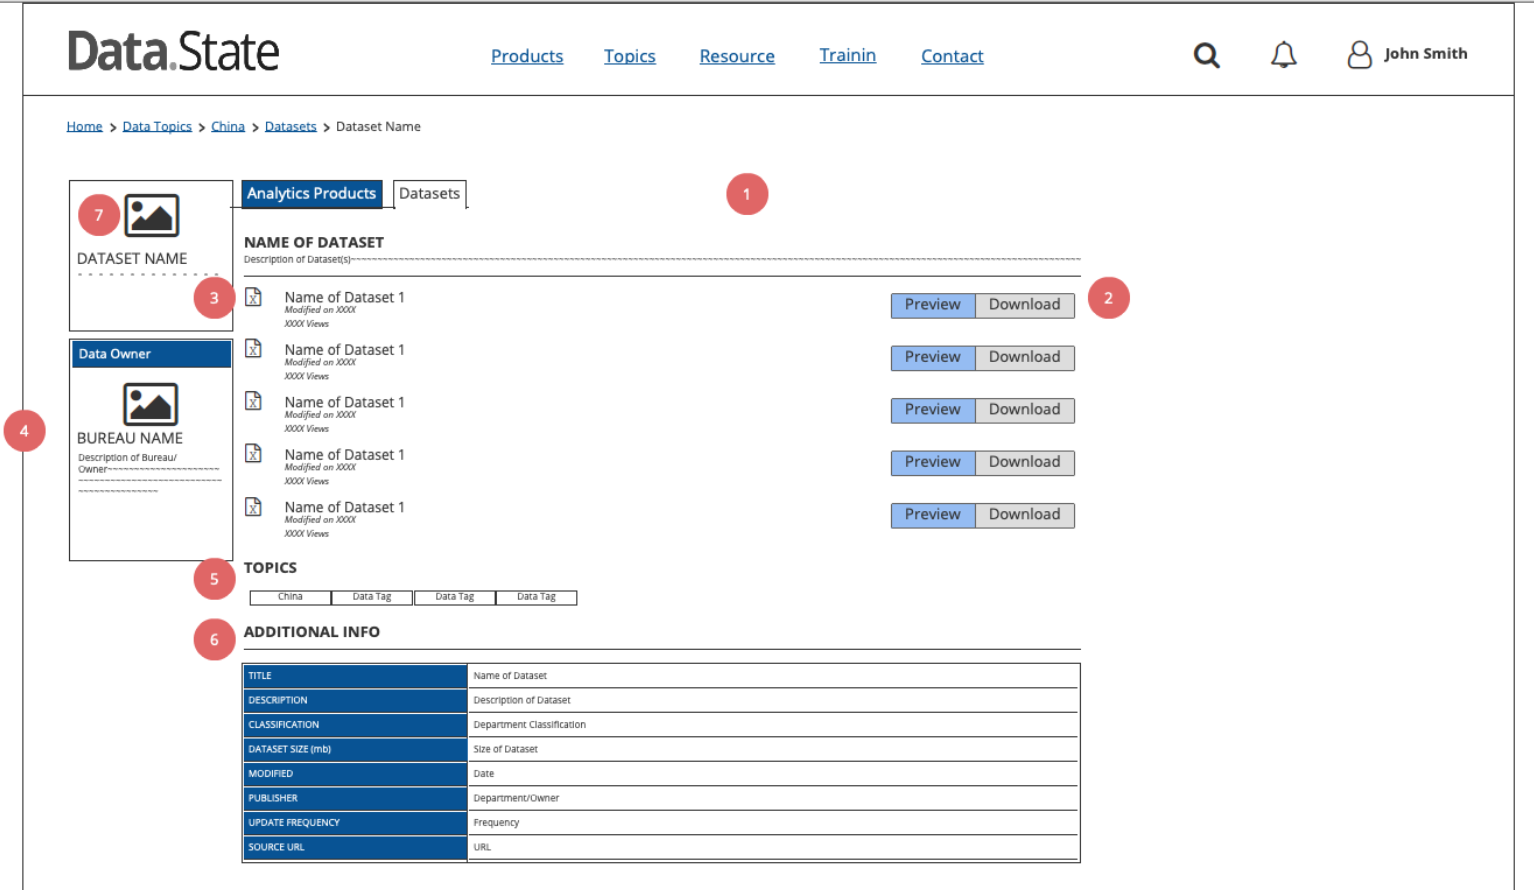Switch to the Datasets tab

click(x=429, y=193)
